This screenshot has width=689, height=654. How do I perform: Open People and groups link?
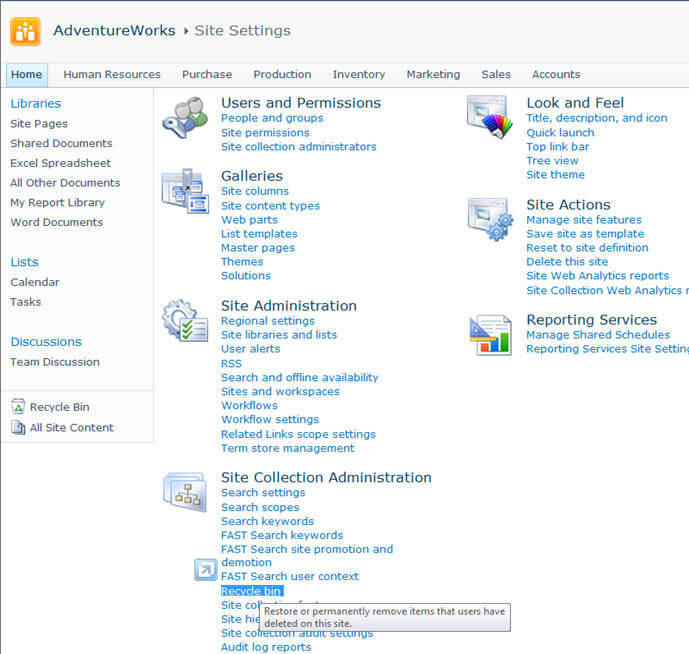coord(272,118)
